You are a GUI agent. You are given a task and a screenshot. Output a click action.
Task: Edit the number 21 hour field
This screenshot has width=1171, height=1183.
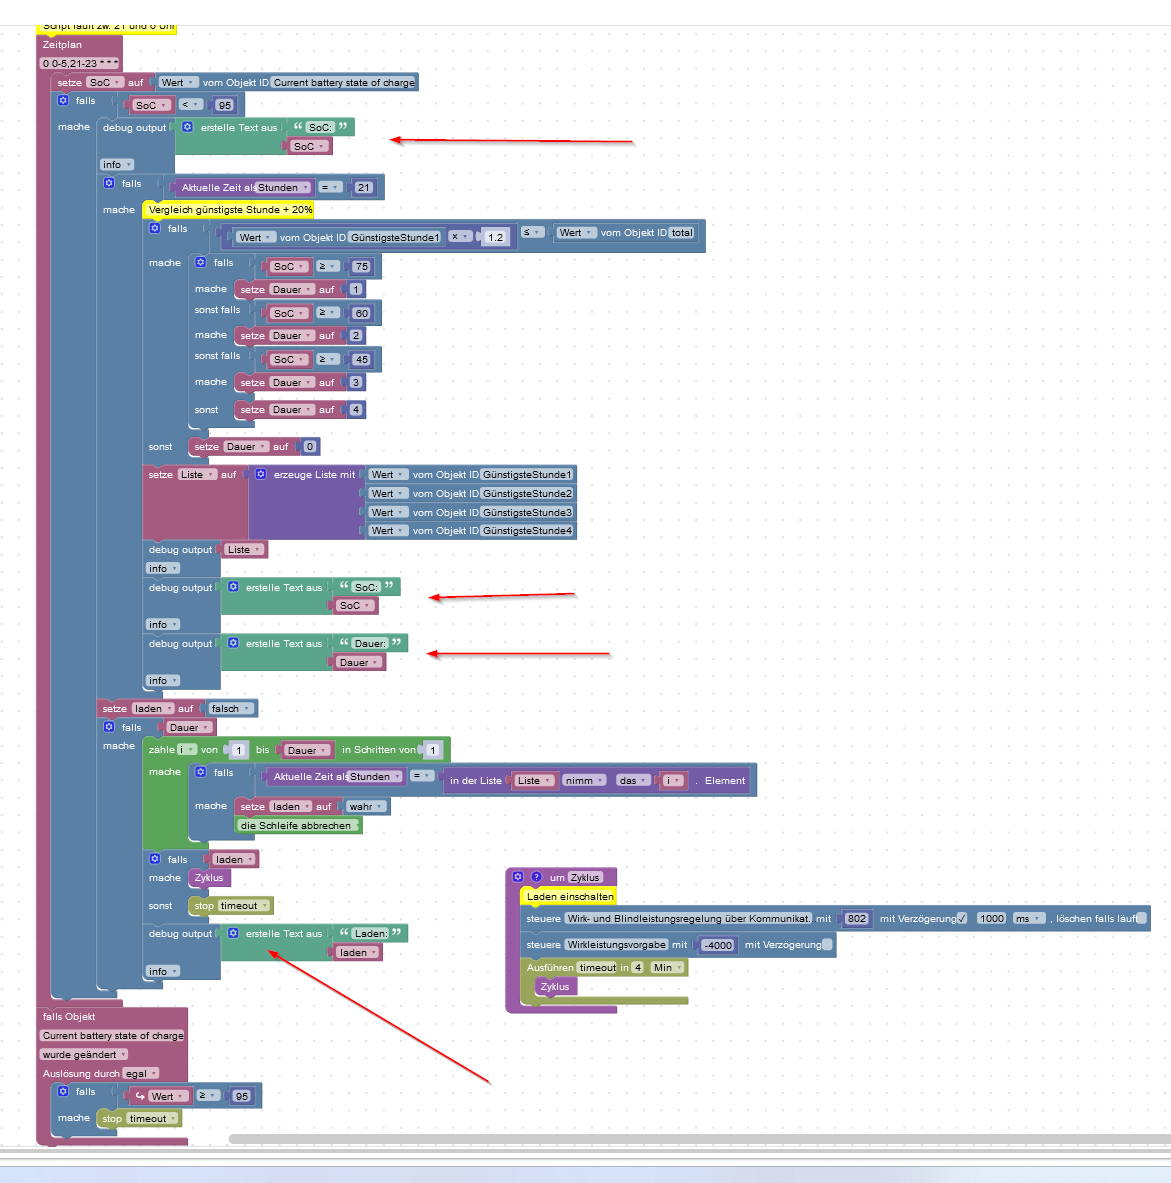[x=364, y=188]
